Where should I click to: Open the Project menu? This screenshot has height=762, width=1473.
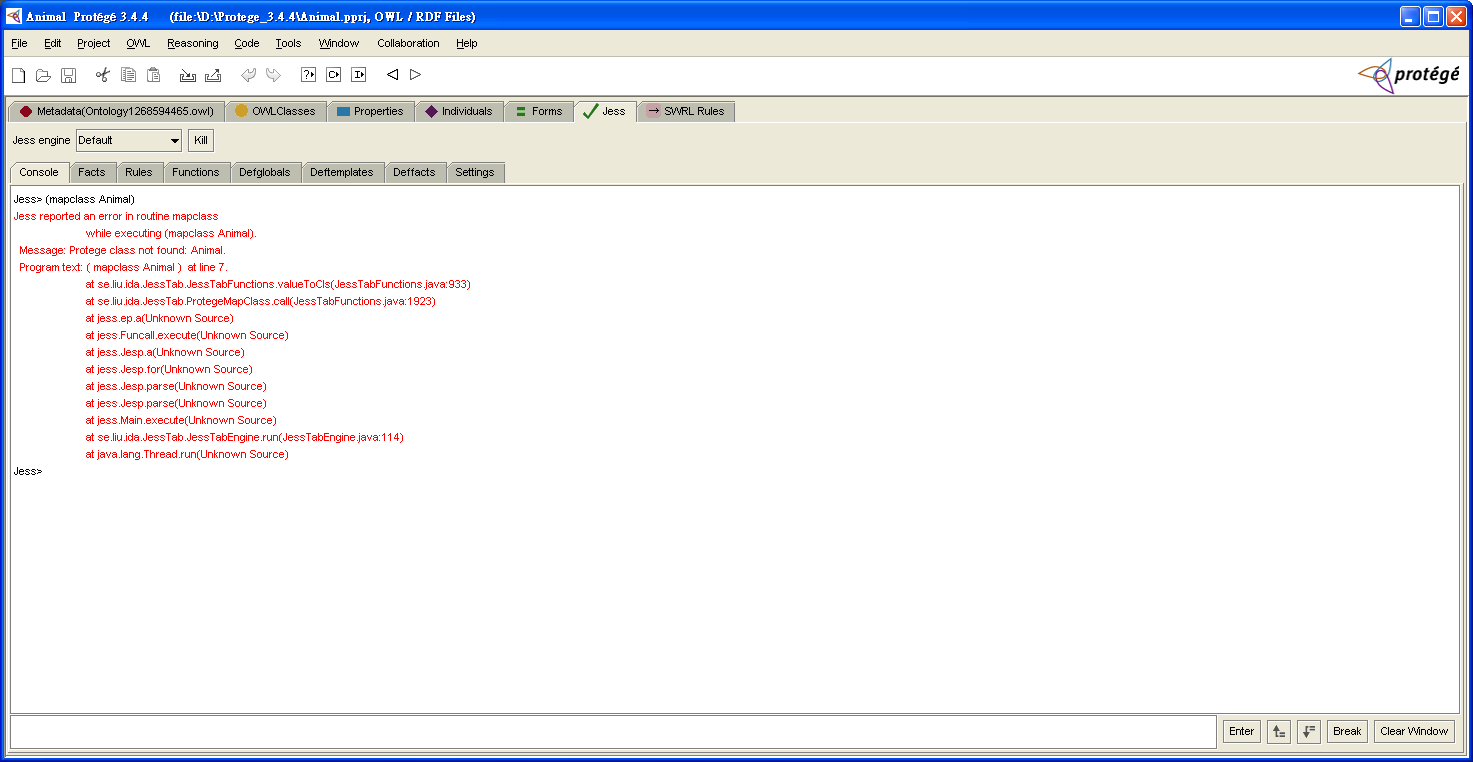pyautogui.click(x=94, y=43)
